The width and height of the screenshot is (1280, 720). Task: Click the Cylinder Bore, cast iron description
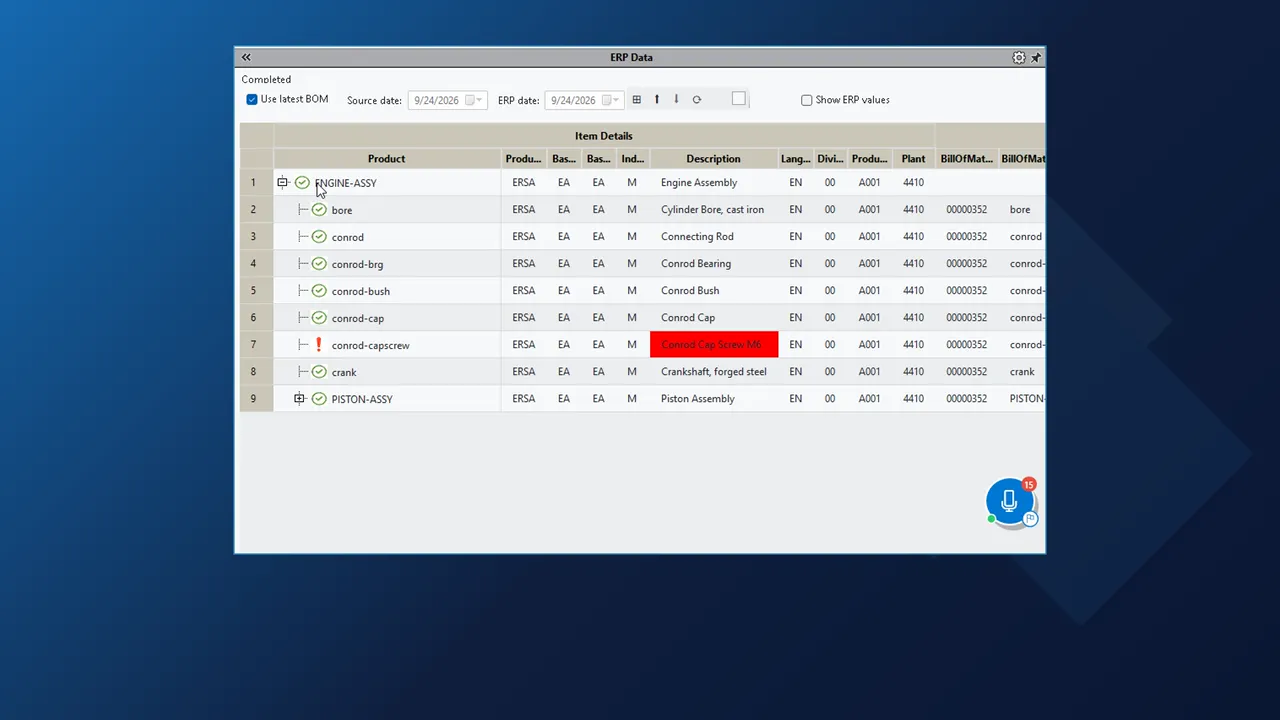(x=713, y=210)
